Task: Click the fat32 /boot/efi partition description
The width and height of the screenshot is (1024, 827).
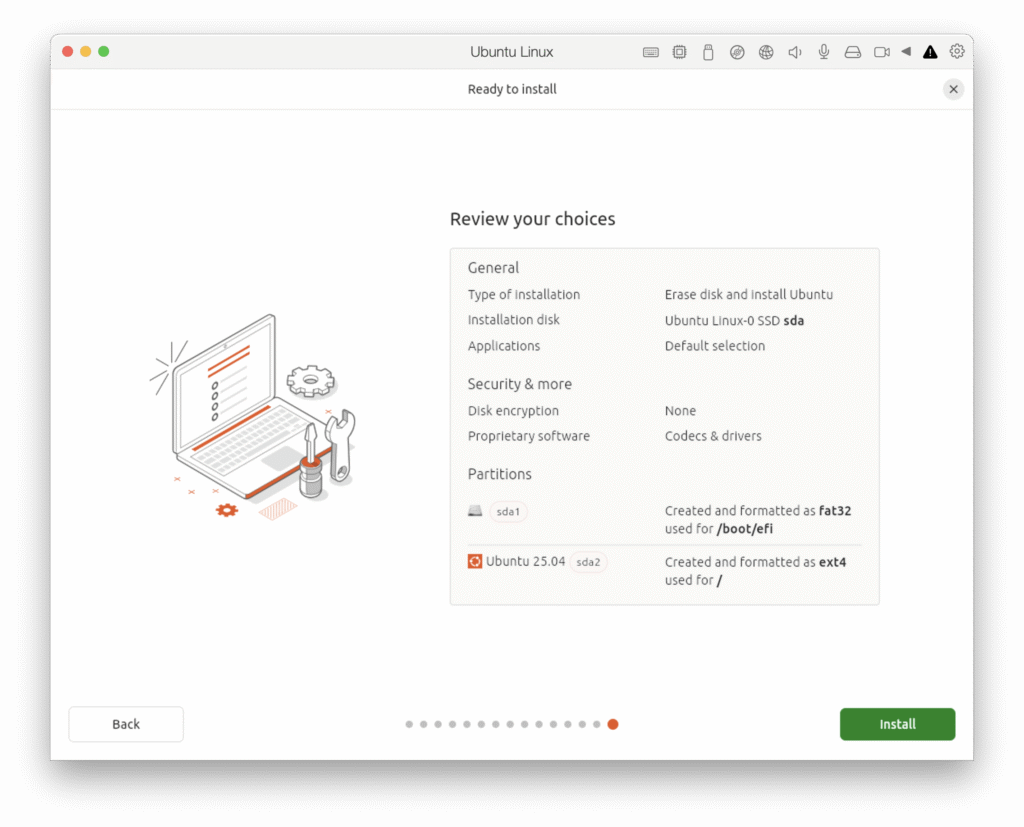Action: tap(758, 520)
